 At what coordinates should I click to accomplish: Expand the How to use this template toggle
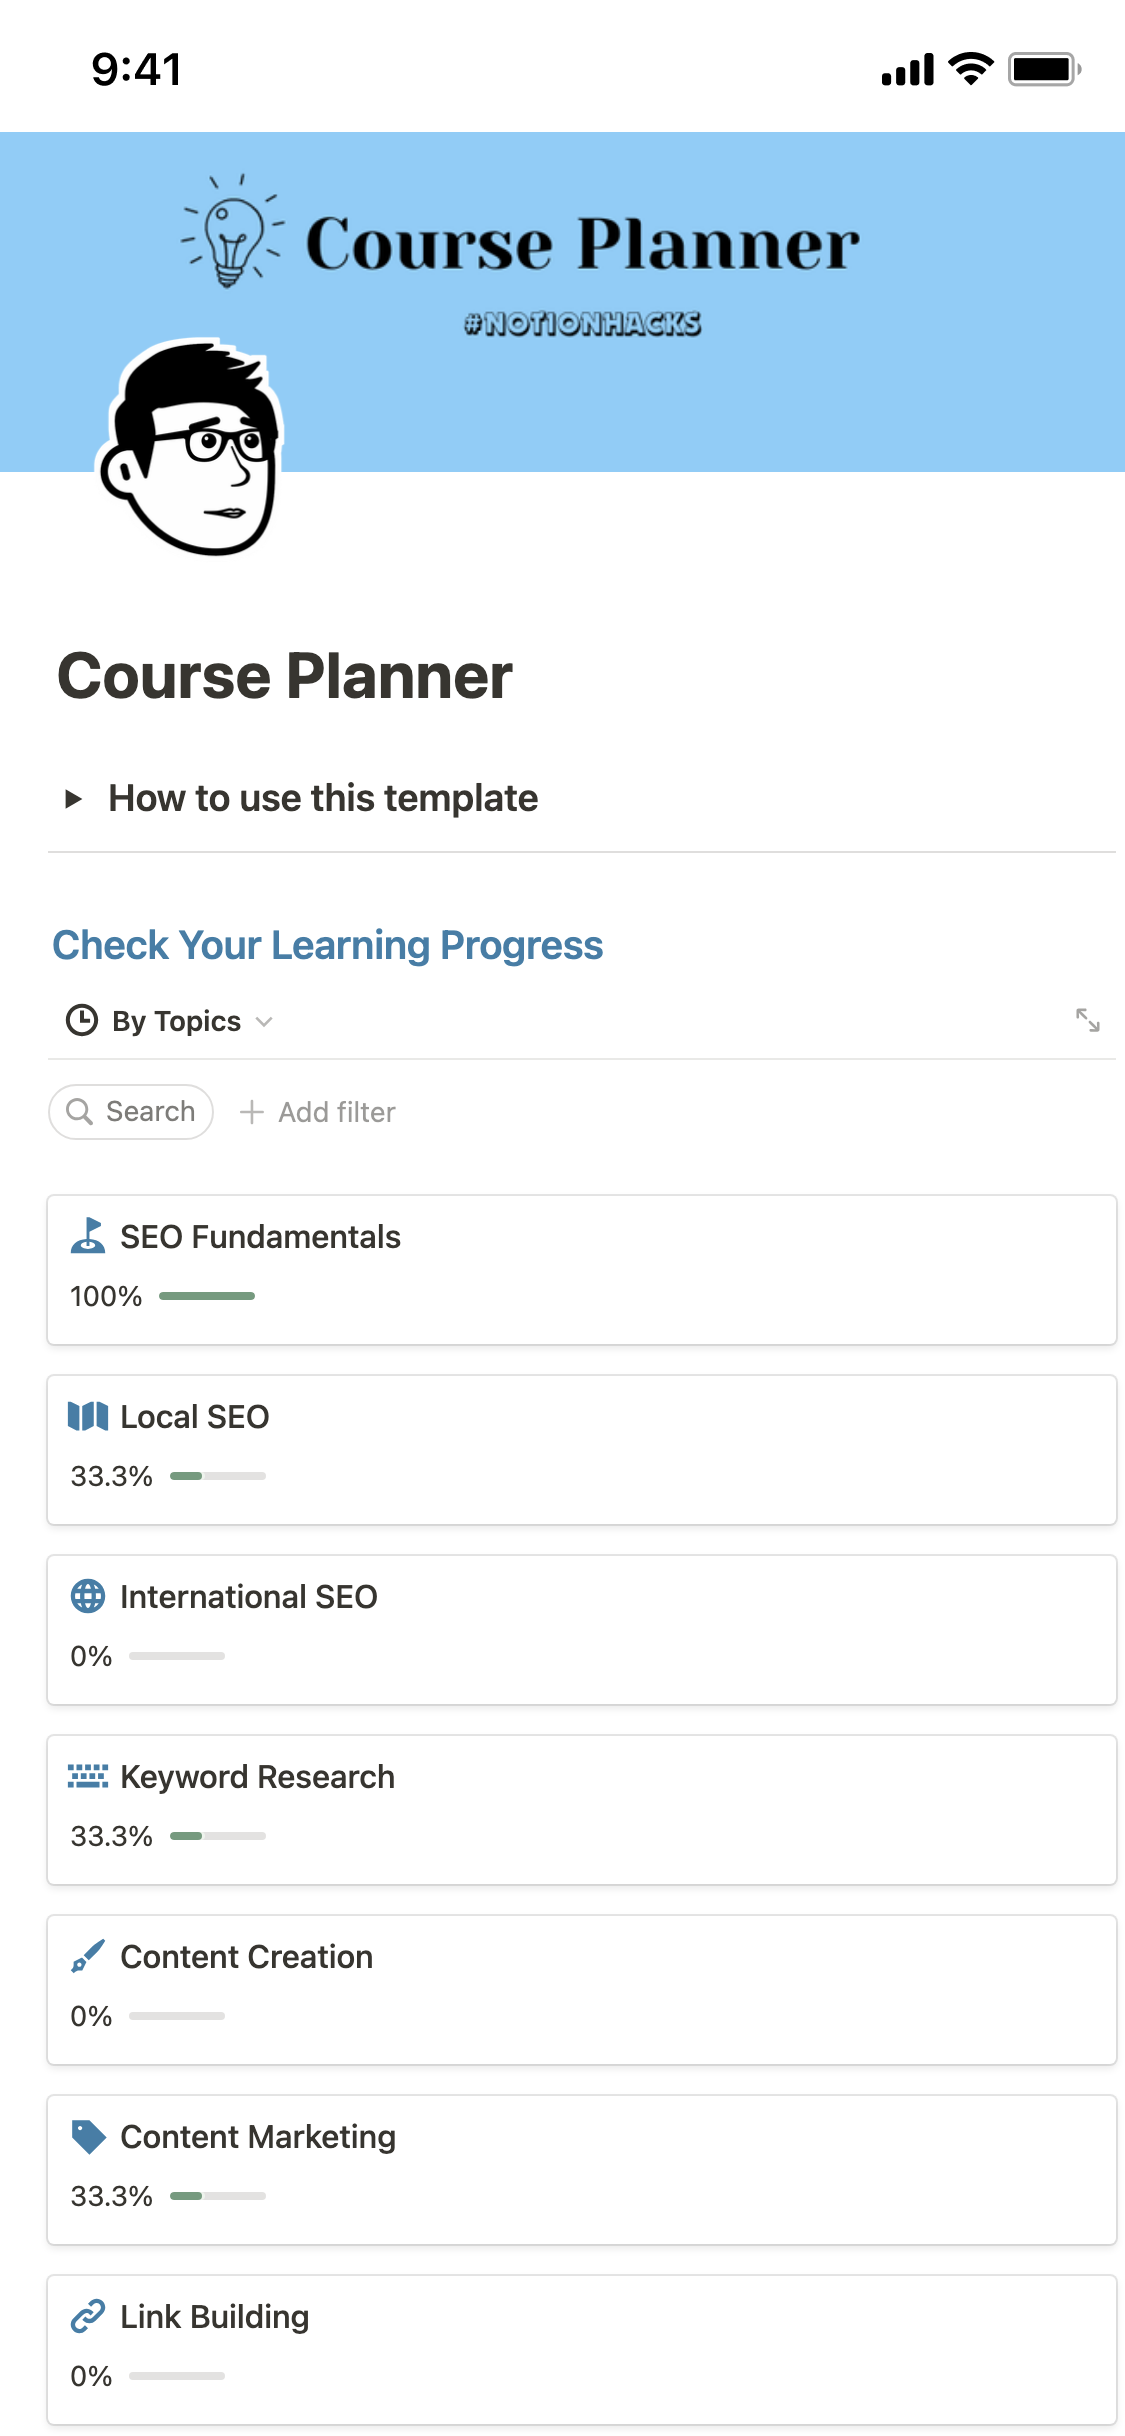coord(73,798)
